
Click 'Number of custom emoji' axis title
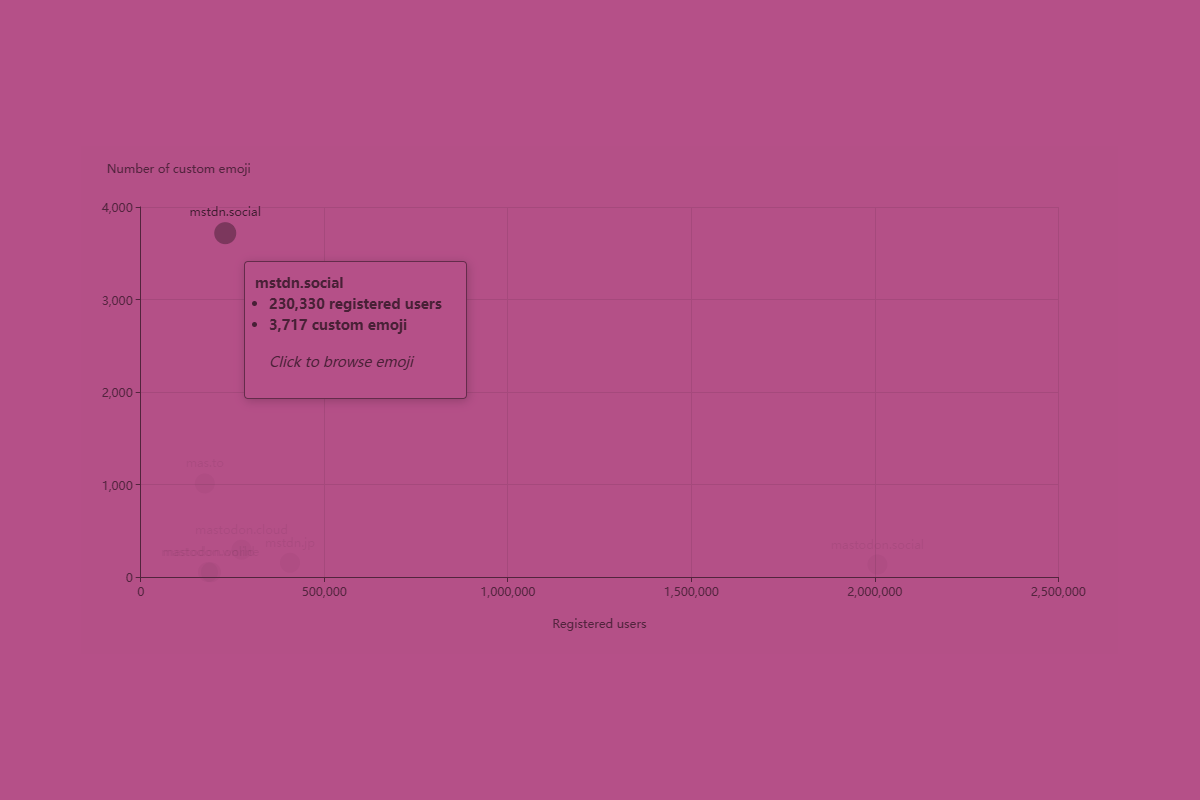(179, 169)
